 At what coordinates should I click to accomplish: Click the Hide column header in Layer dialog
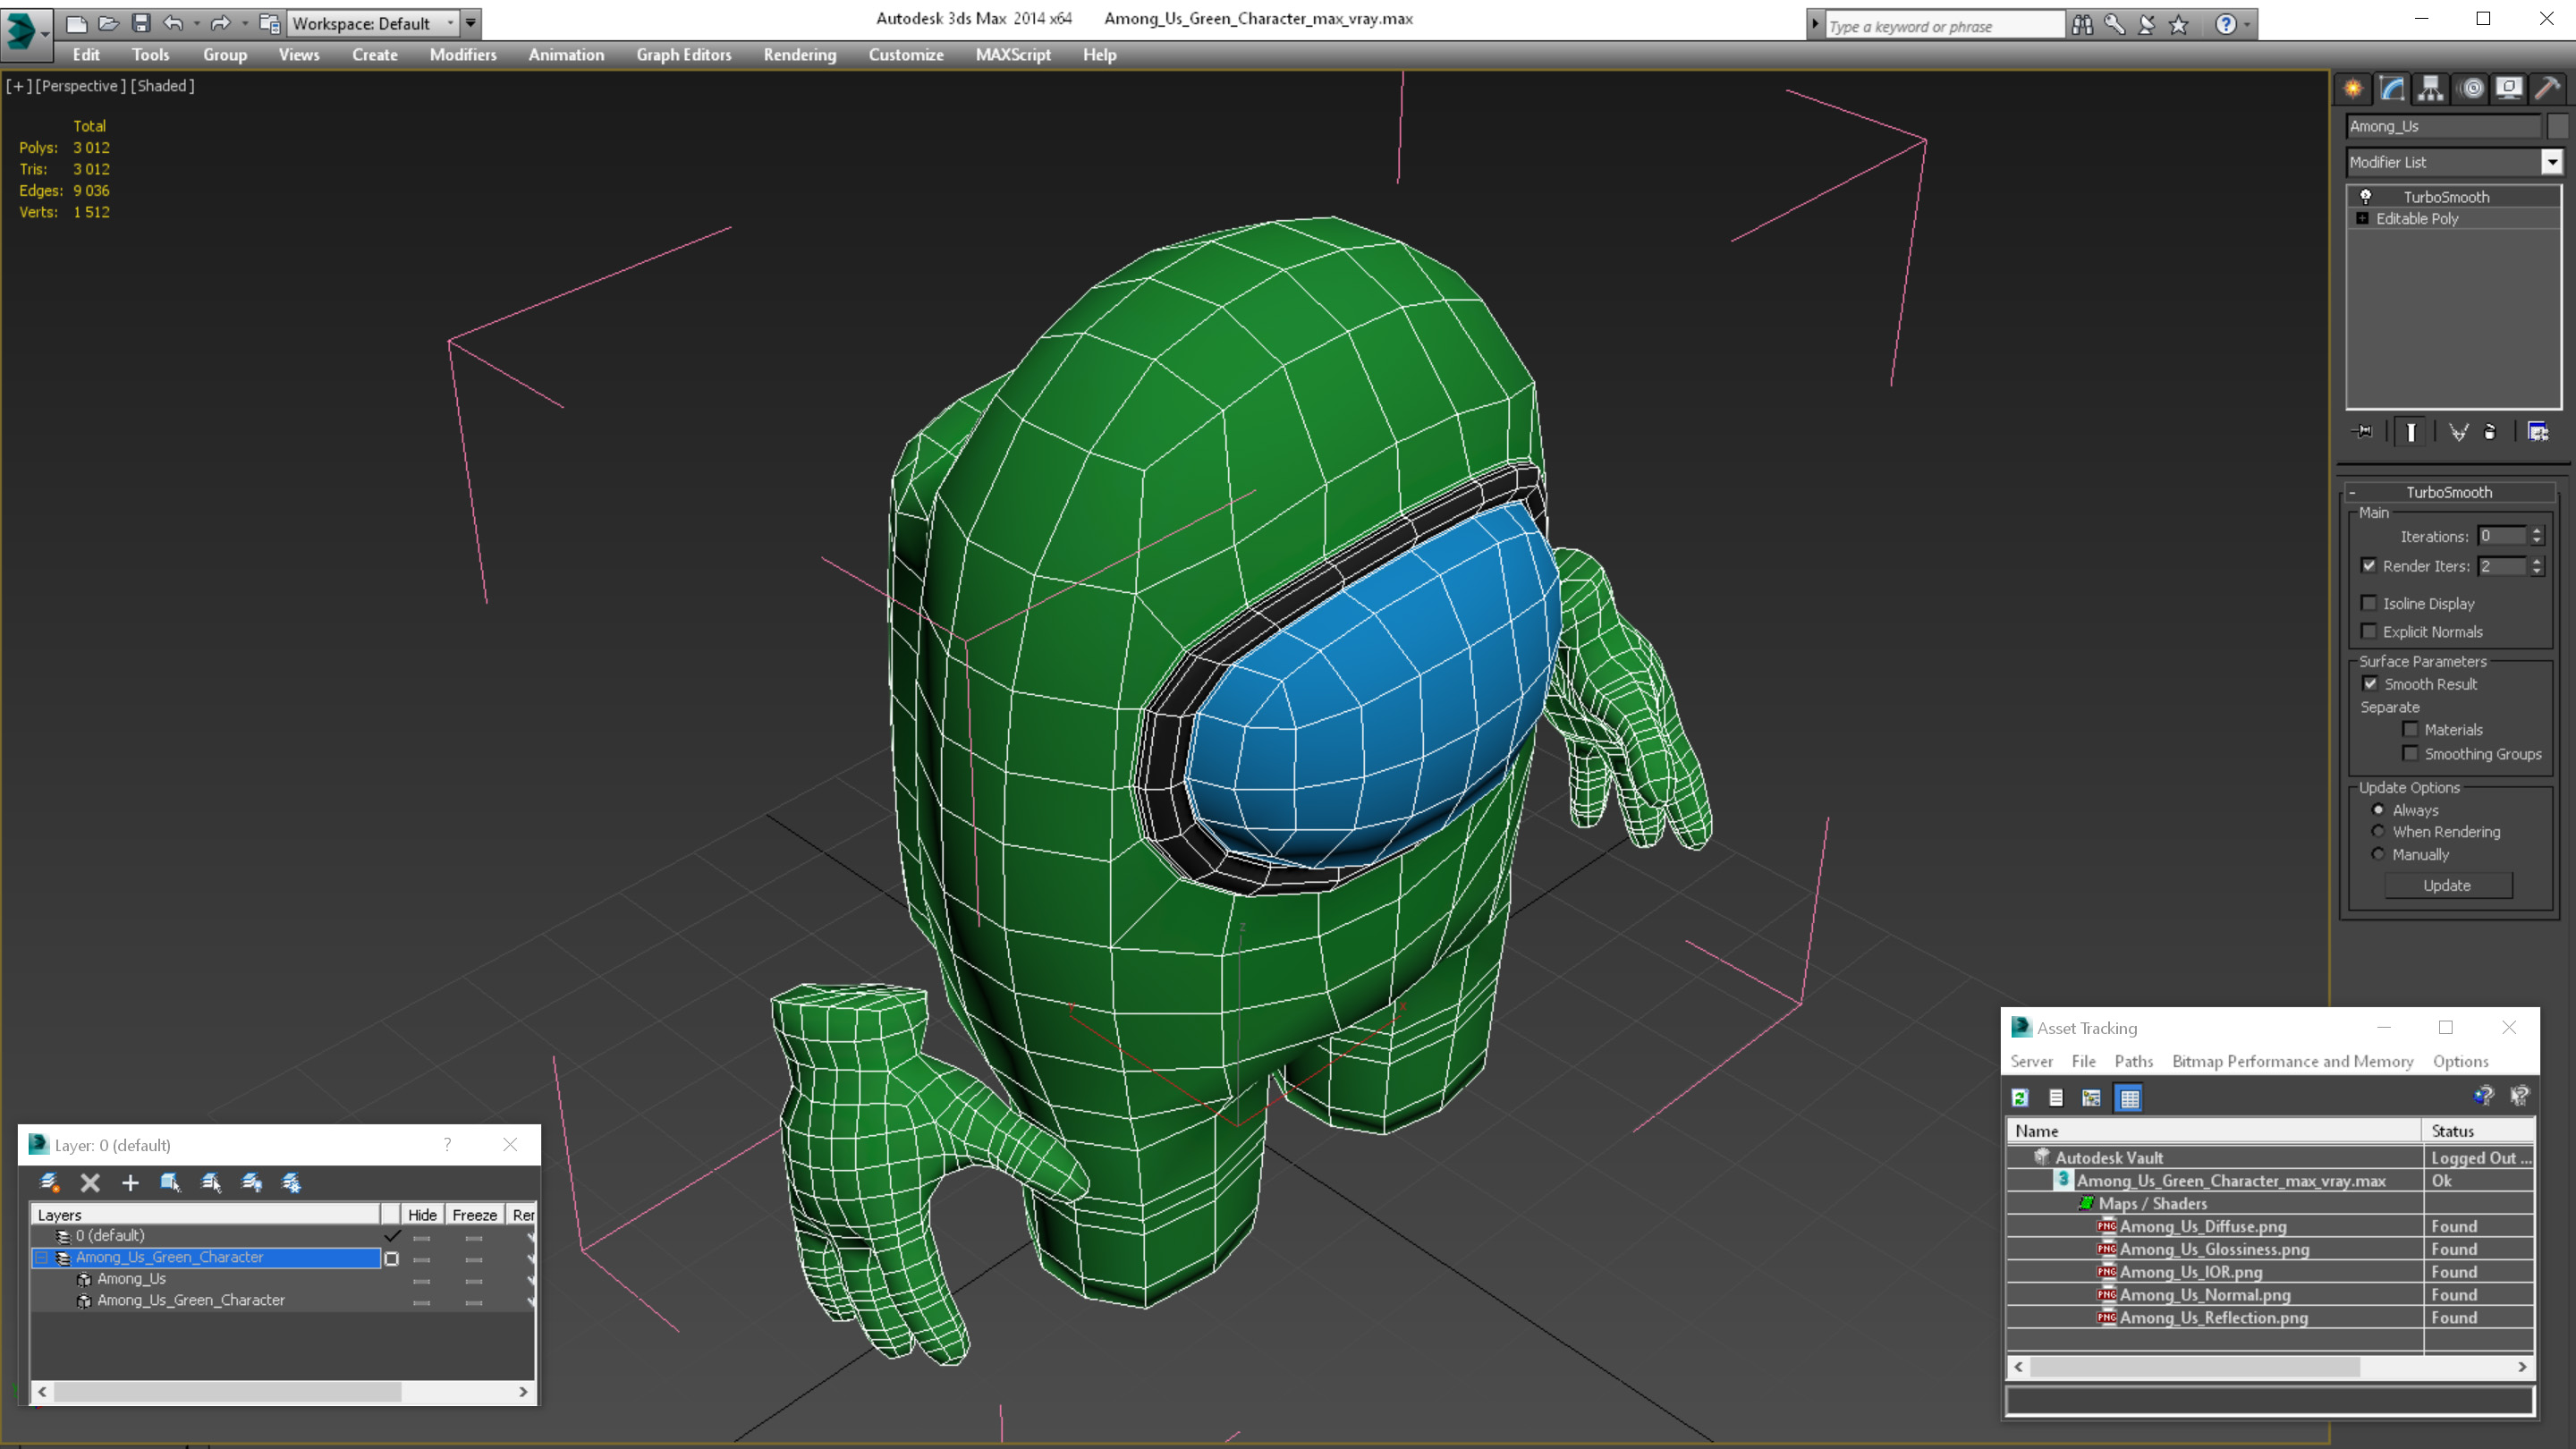coord(422,1214)
